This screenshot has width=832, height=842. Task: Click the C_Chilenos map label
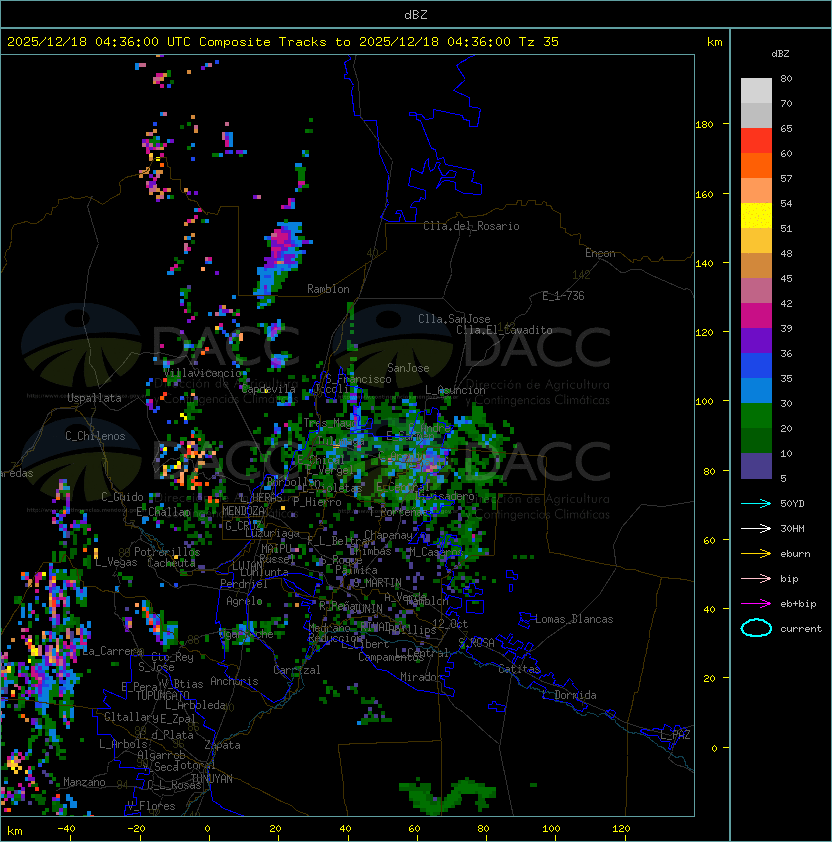pyautogui.click(x=95, y=436)
